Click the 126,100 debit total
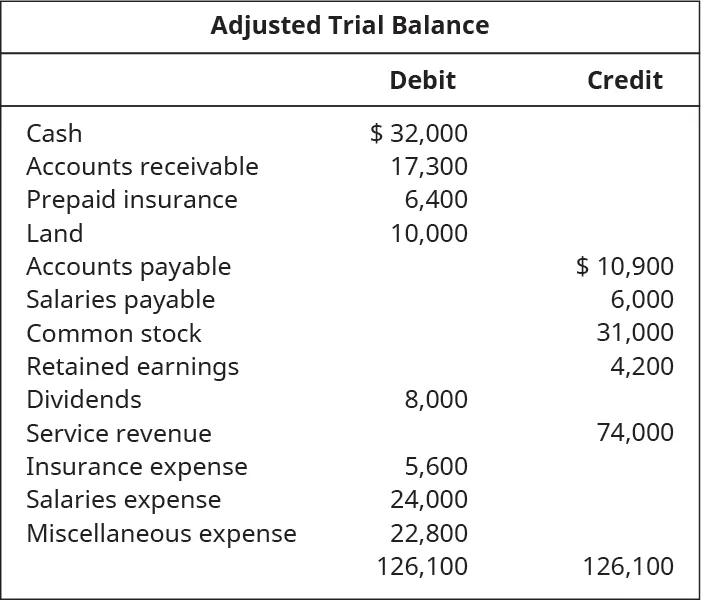701x601 pixels. tap(422, 566)
